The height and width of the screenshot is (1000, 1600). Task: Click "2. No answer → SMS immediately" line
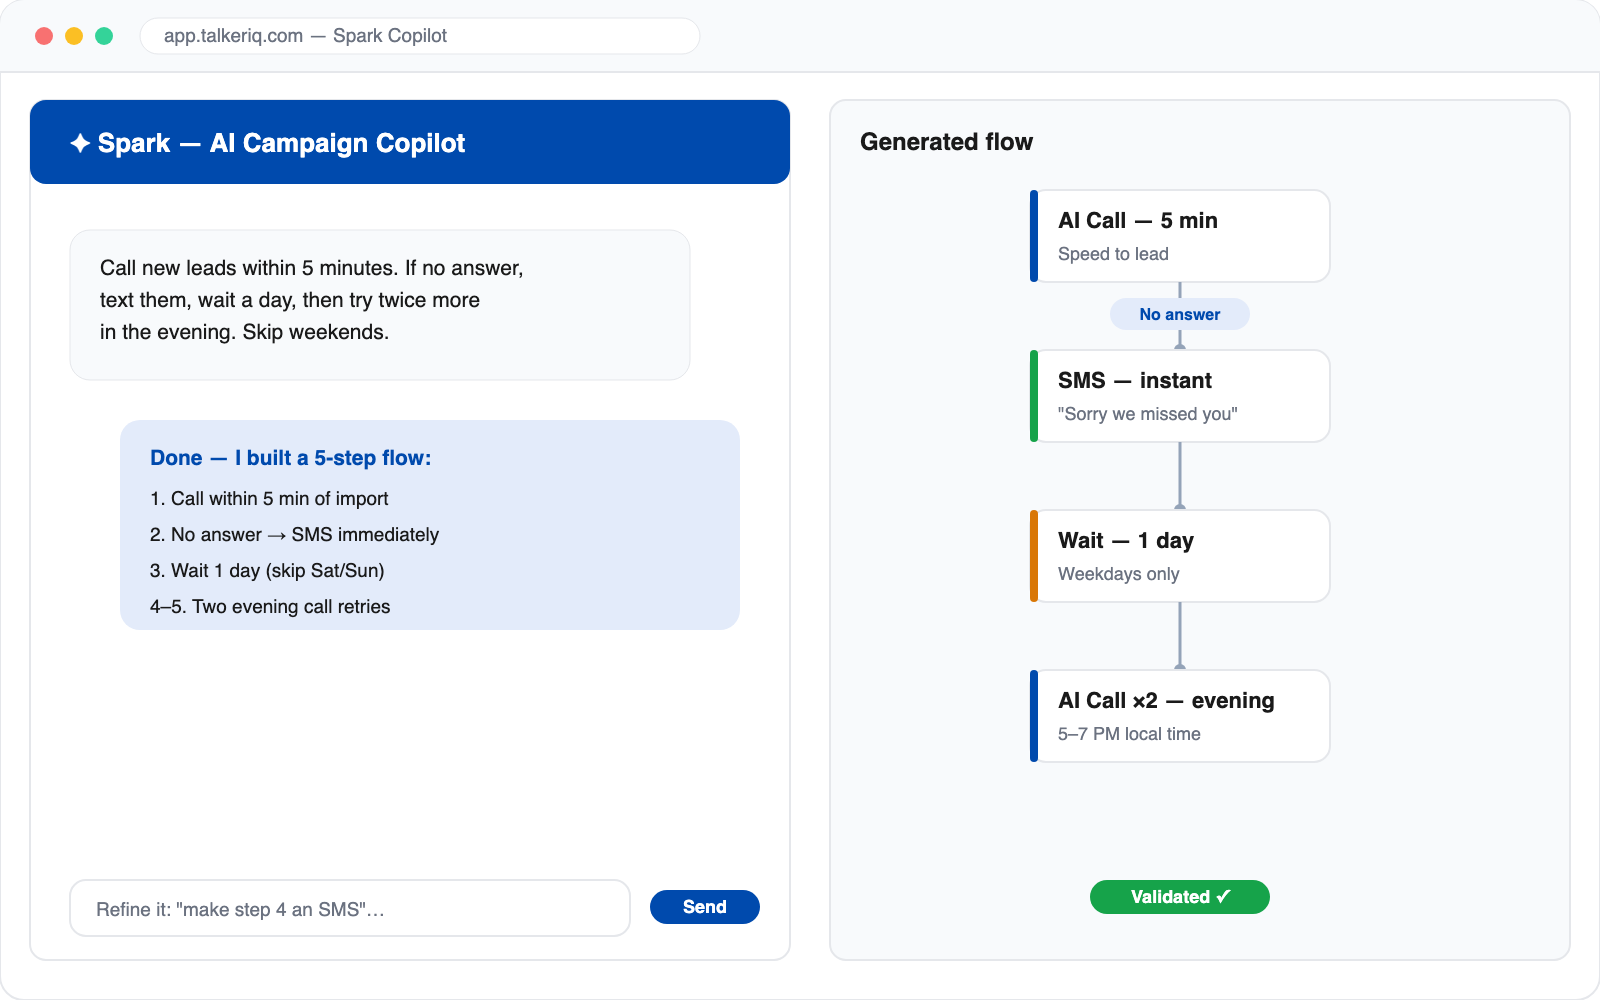point(294,534)
